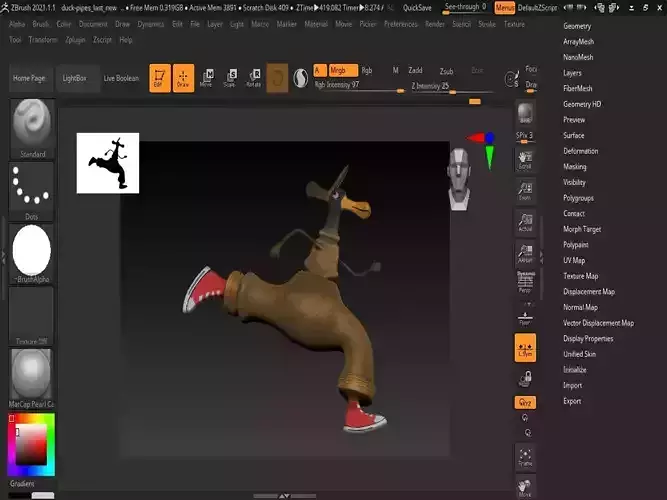Select the Move transform tool in top shelf
The height and width of the screenshot is (500, 667).
point(206,78)
